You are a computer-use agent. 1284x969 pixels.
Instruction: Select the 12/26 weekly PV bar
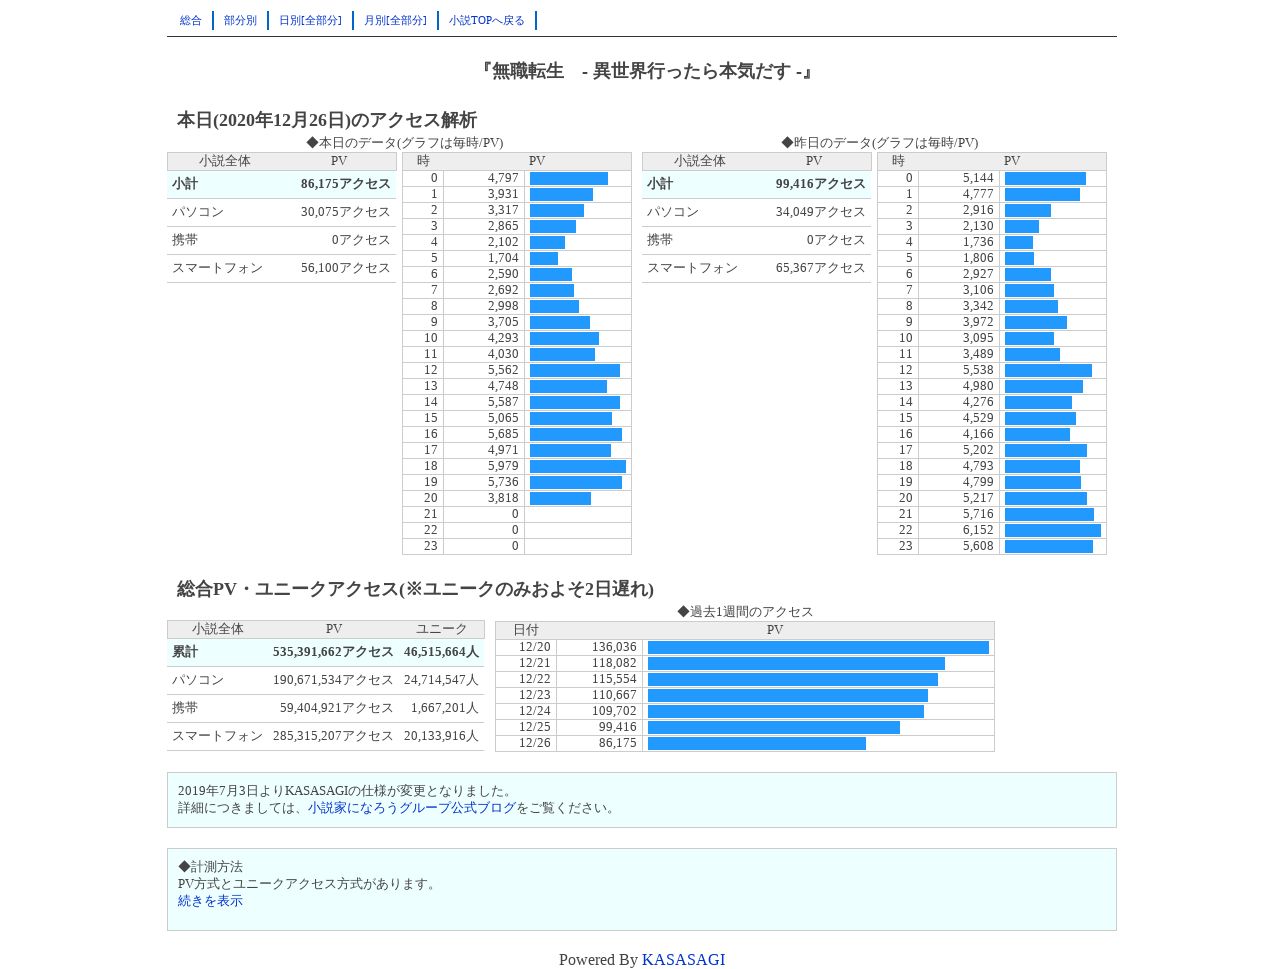(x=757, y=744)
